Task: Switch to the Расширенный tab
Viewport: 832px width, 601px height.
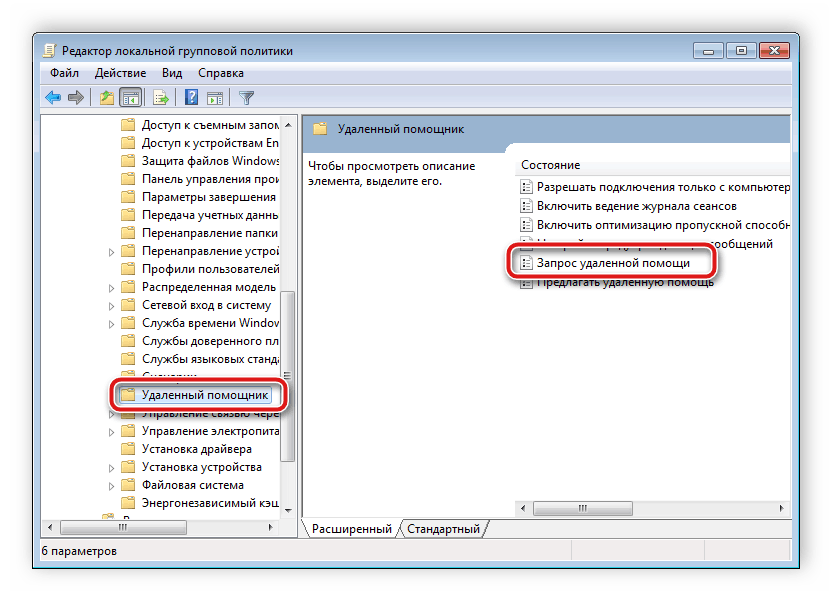Action: click(353, 529)
